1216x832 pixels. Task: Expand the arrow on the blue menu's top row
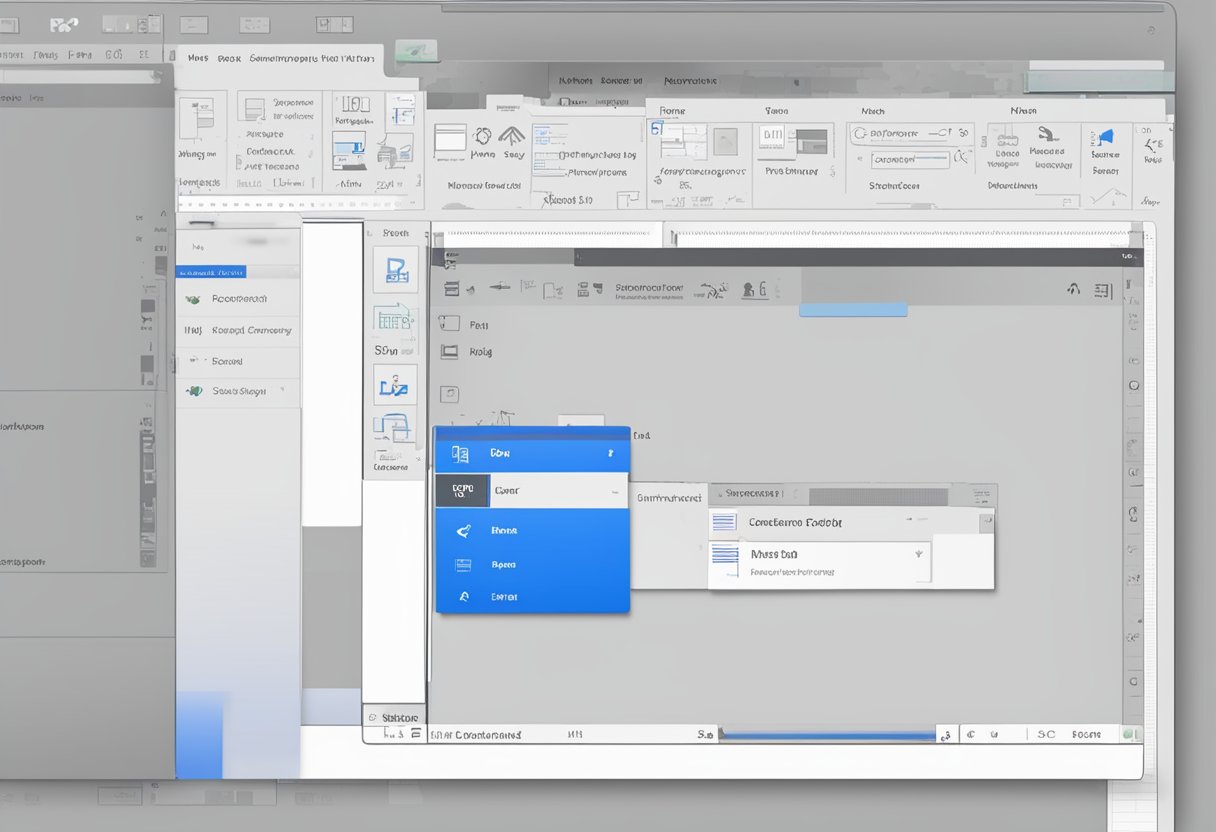tap(610, 454)
